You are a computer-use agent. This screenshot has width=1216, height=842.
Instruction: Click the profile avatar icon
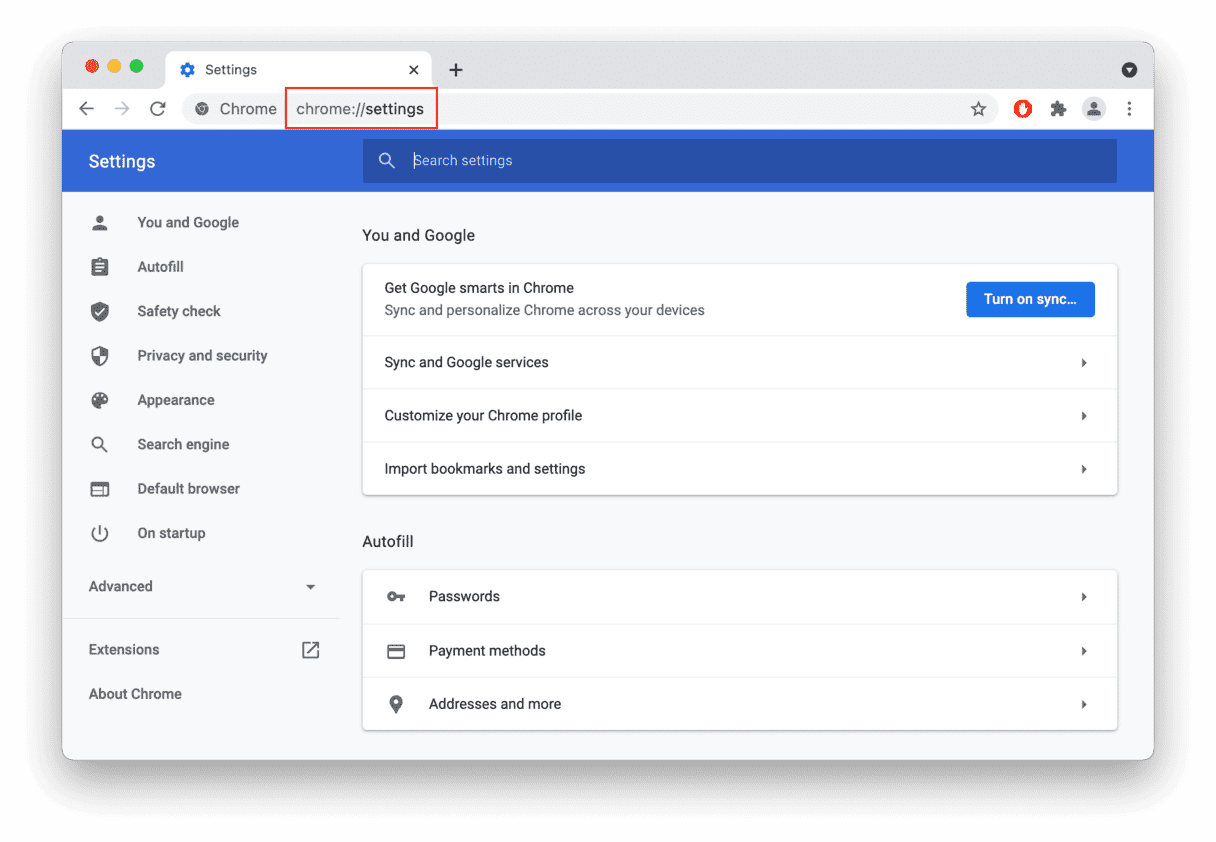[x=1094, y=109]
